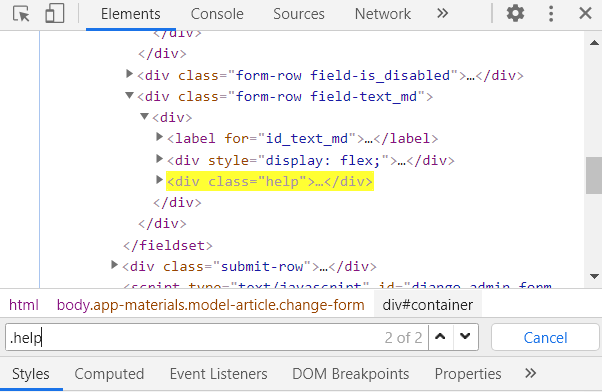
Task: Expand the highlighted help div
Action: pos(159,179)
